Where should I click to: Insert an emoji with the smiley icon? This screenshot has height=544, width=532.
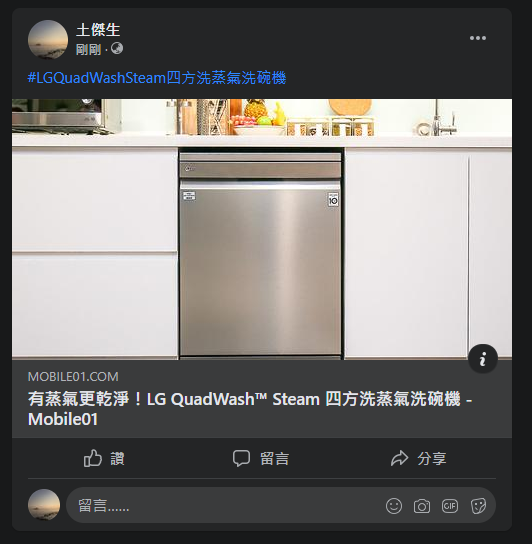394,506
